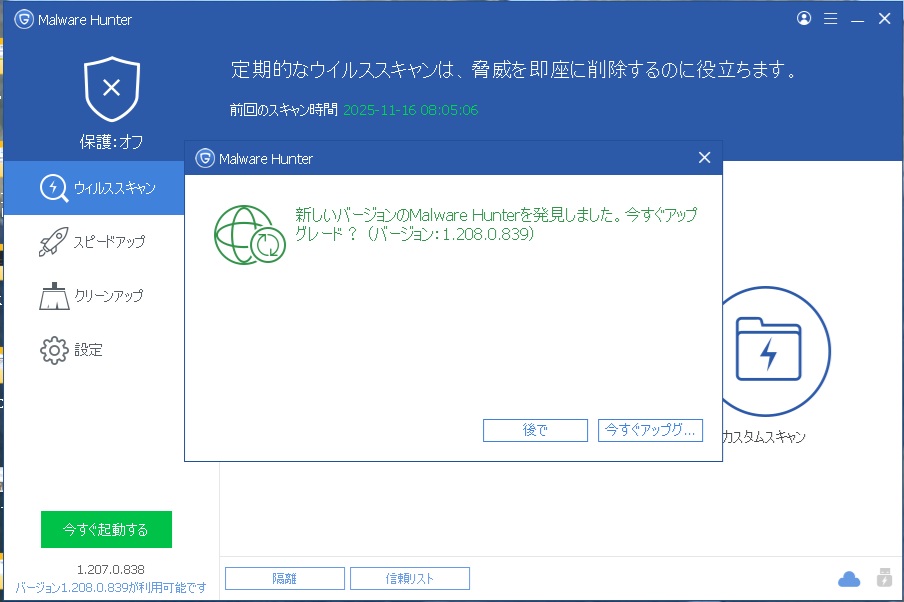Screen dimensions: 904x602
Task: Click the virus scan magnifier icon
Action: pyautogui.click(x=54, y=188)
